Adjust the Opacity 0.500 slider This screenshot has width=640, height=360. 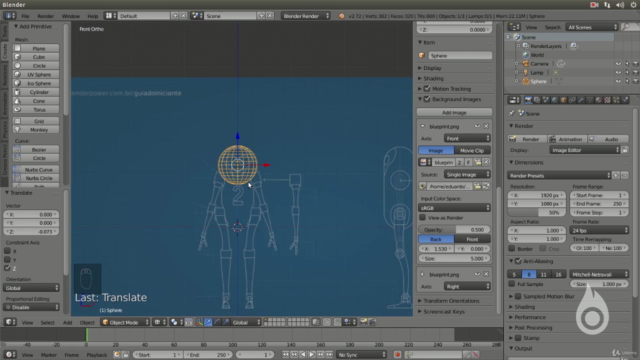coord(454,230)
